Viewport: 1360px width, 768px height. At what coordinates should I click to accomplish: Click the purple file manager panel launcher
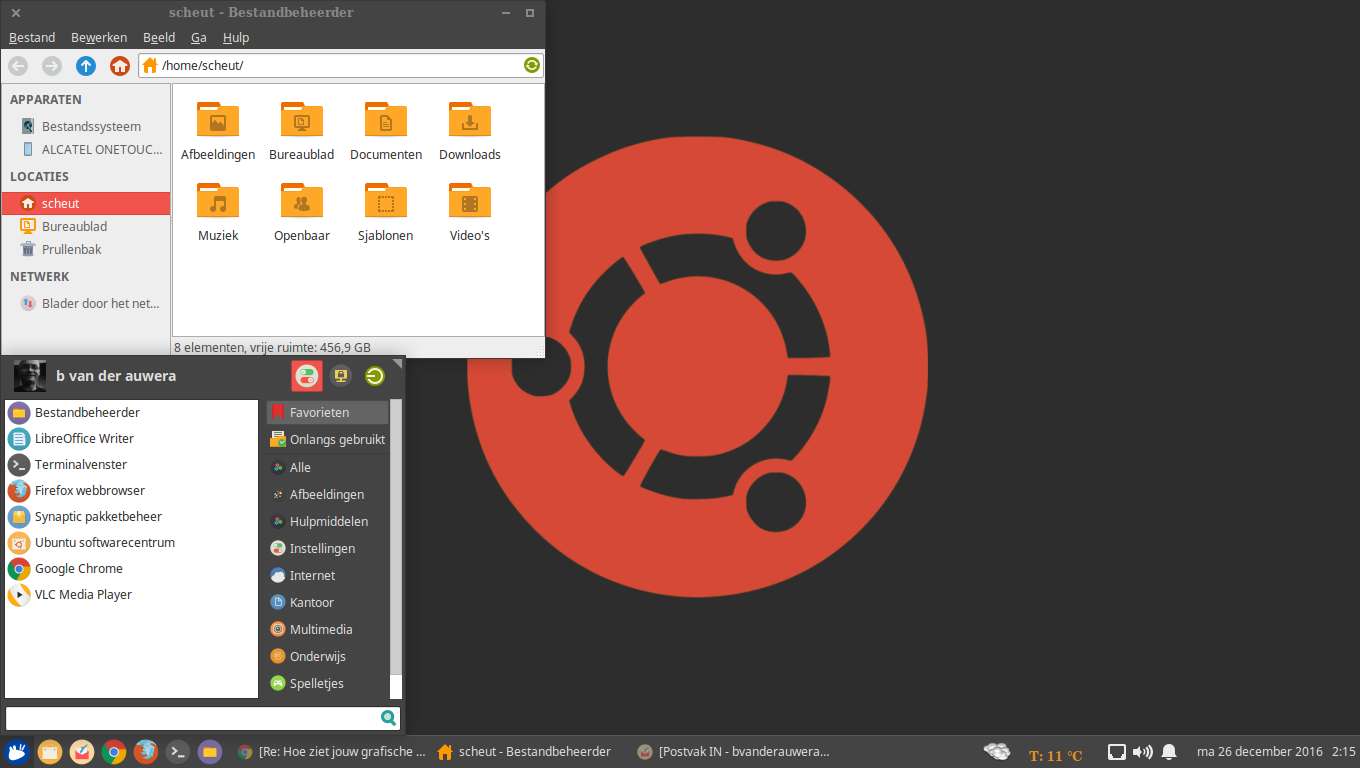tap(210, 752)
